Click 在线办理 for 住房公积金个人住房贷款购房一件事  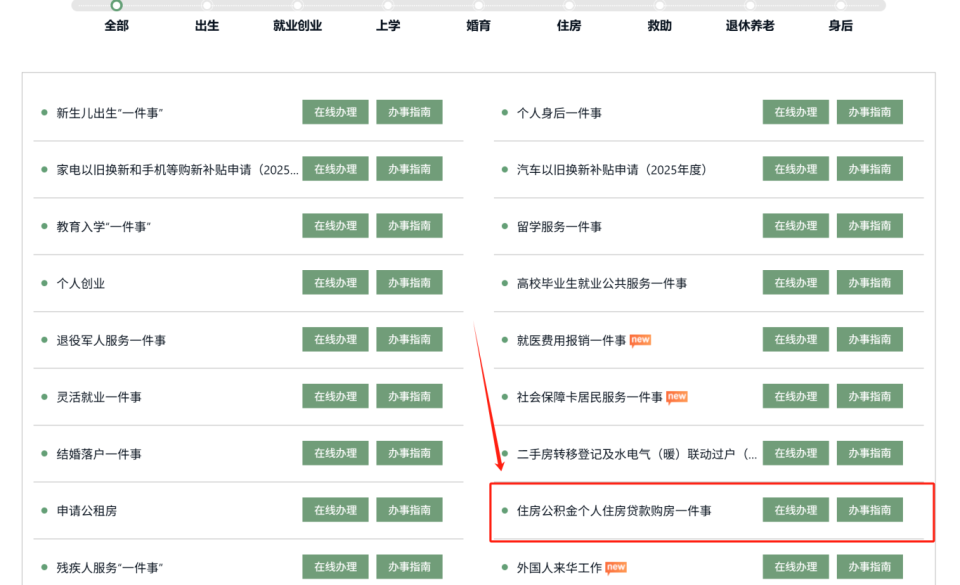coord(795,510)
